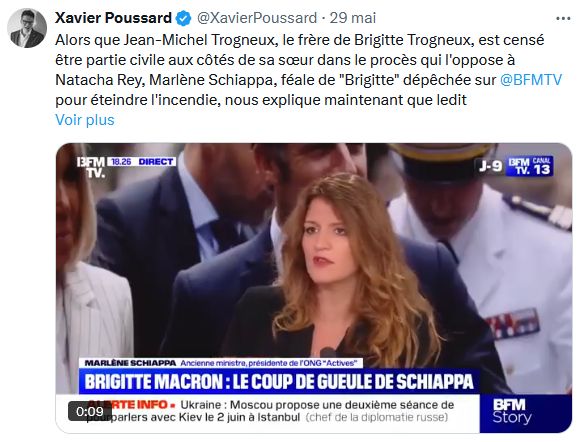Screen dimensions: 580x442
Task: Click the display name Xavier Poussard
Action: tap(113, 18)
